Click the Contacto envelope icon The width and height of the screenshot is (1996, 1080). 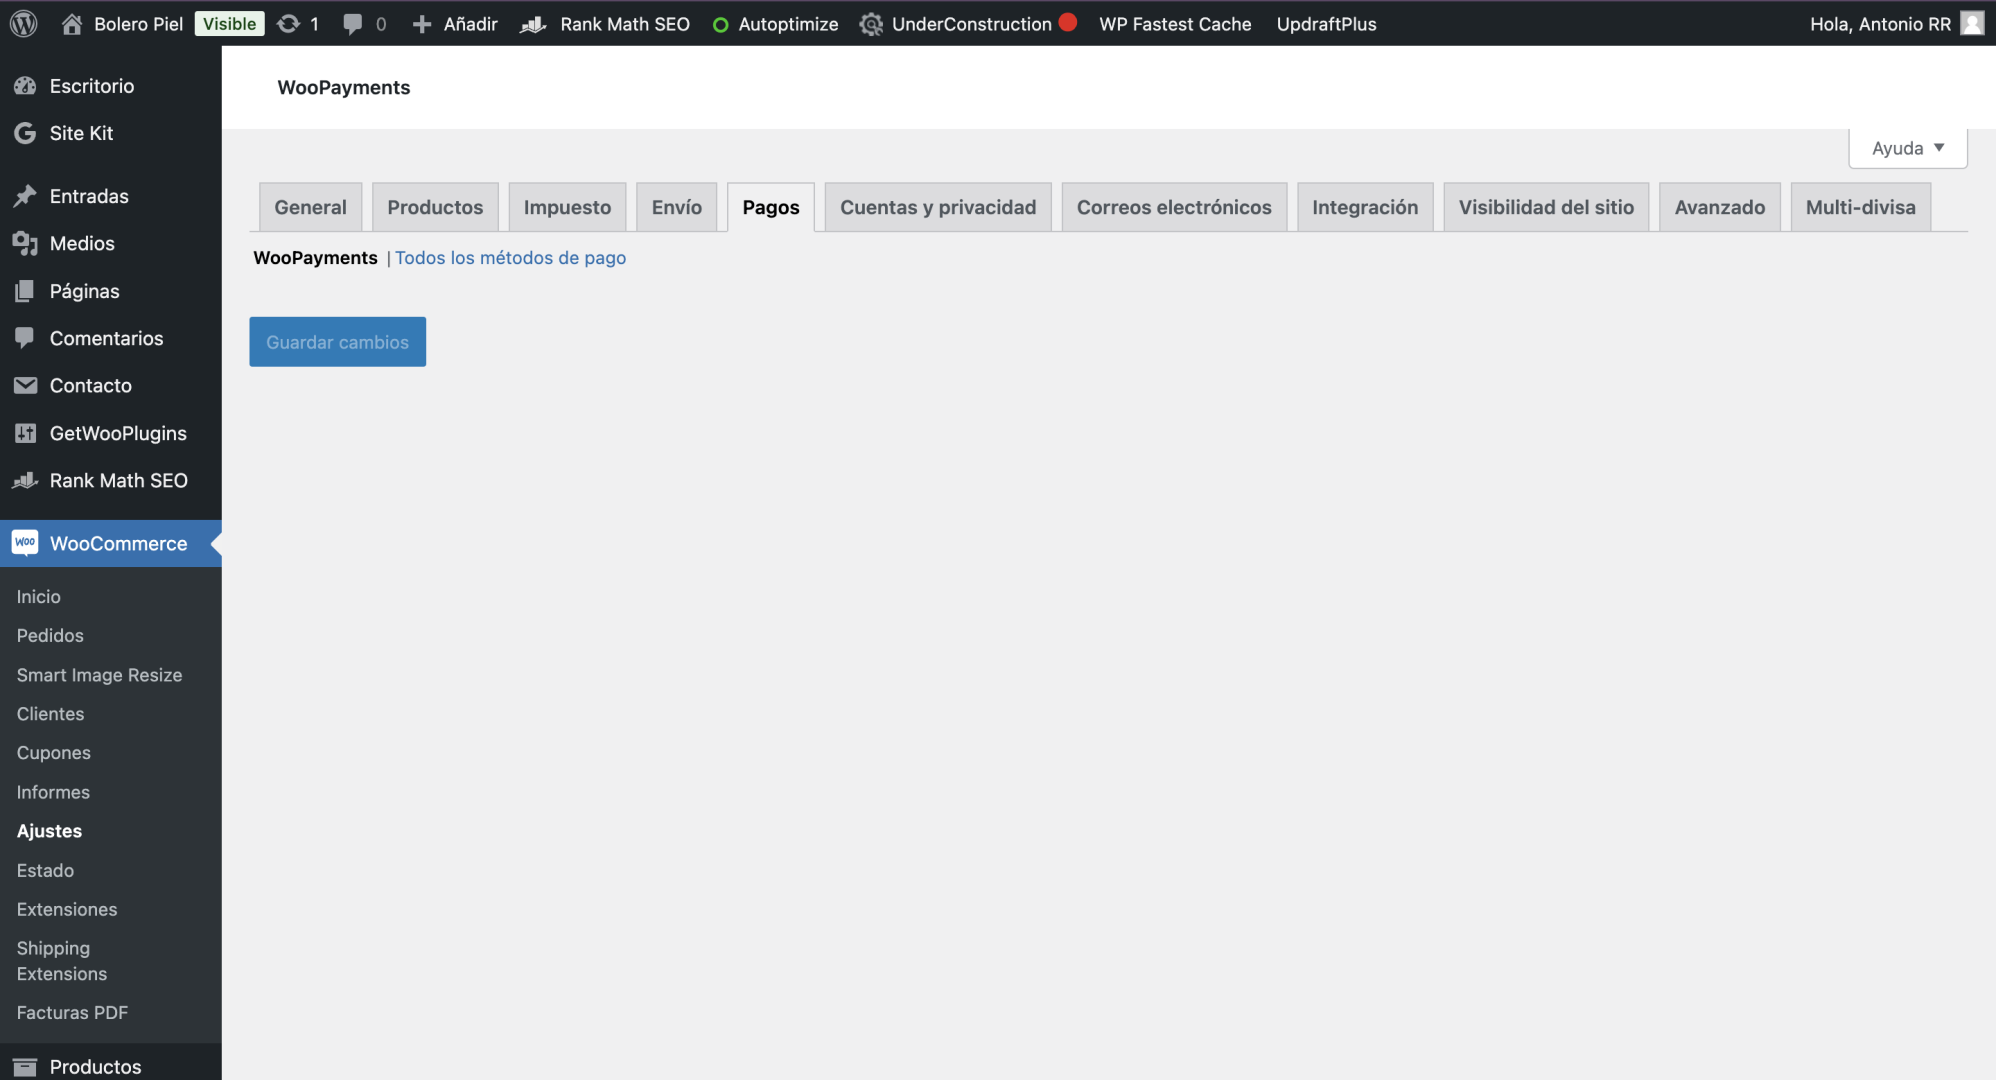(25, 385)
